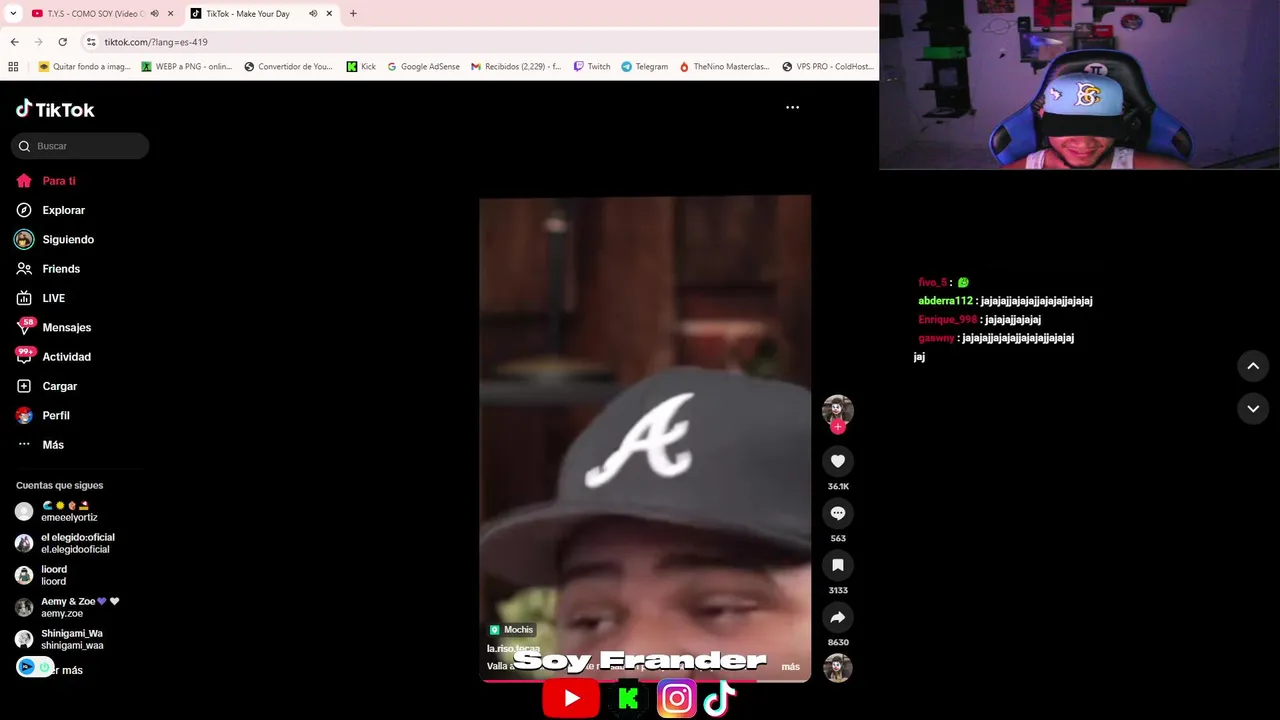
Task: Go back in browser history
Action: (14, 42)
